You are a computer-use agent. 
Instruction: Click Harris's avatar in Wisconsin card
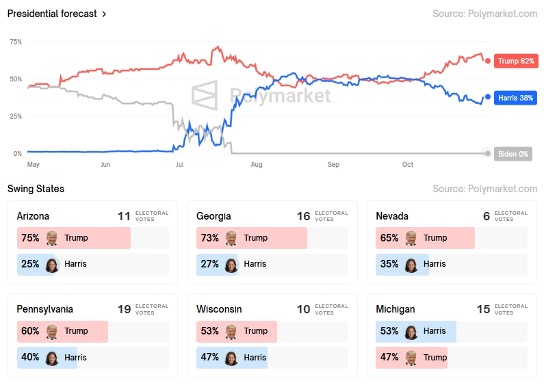[x=231, y=358]
